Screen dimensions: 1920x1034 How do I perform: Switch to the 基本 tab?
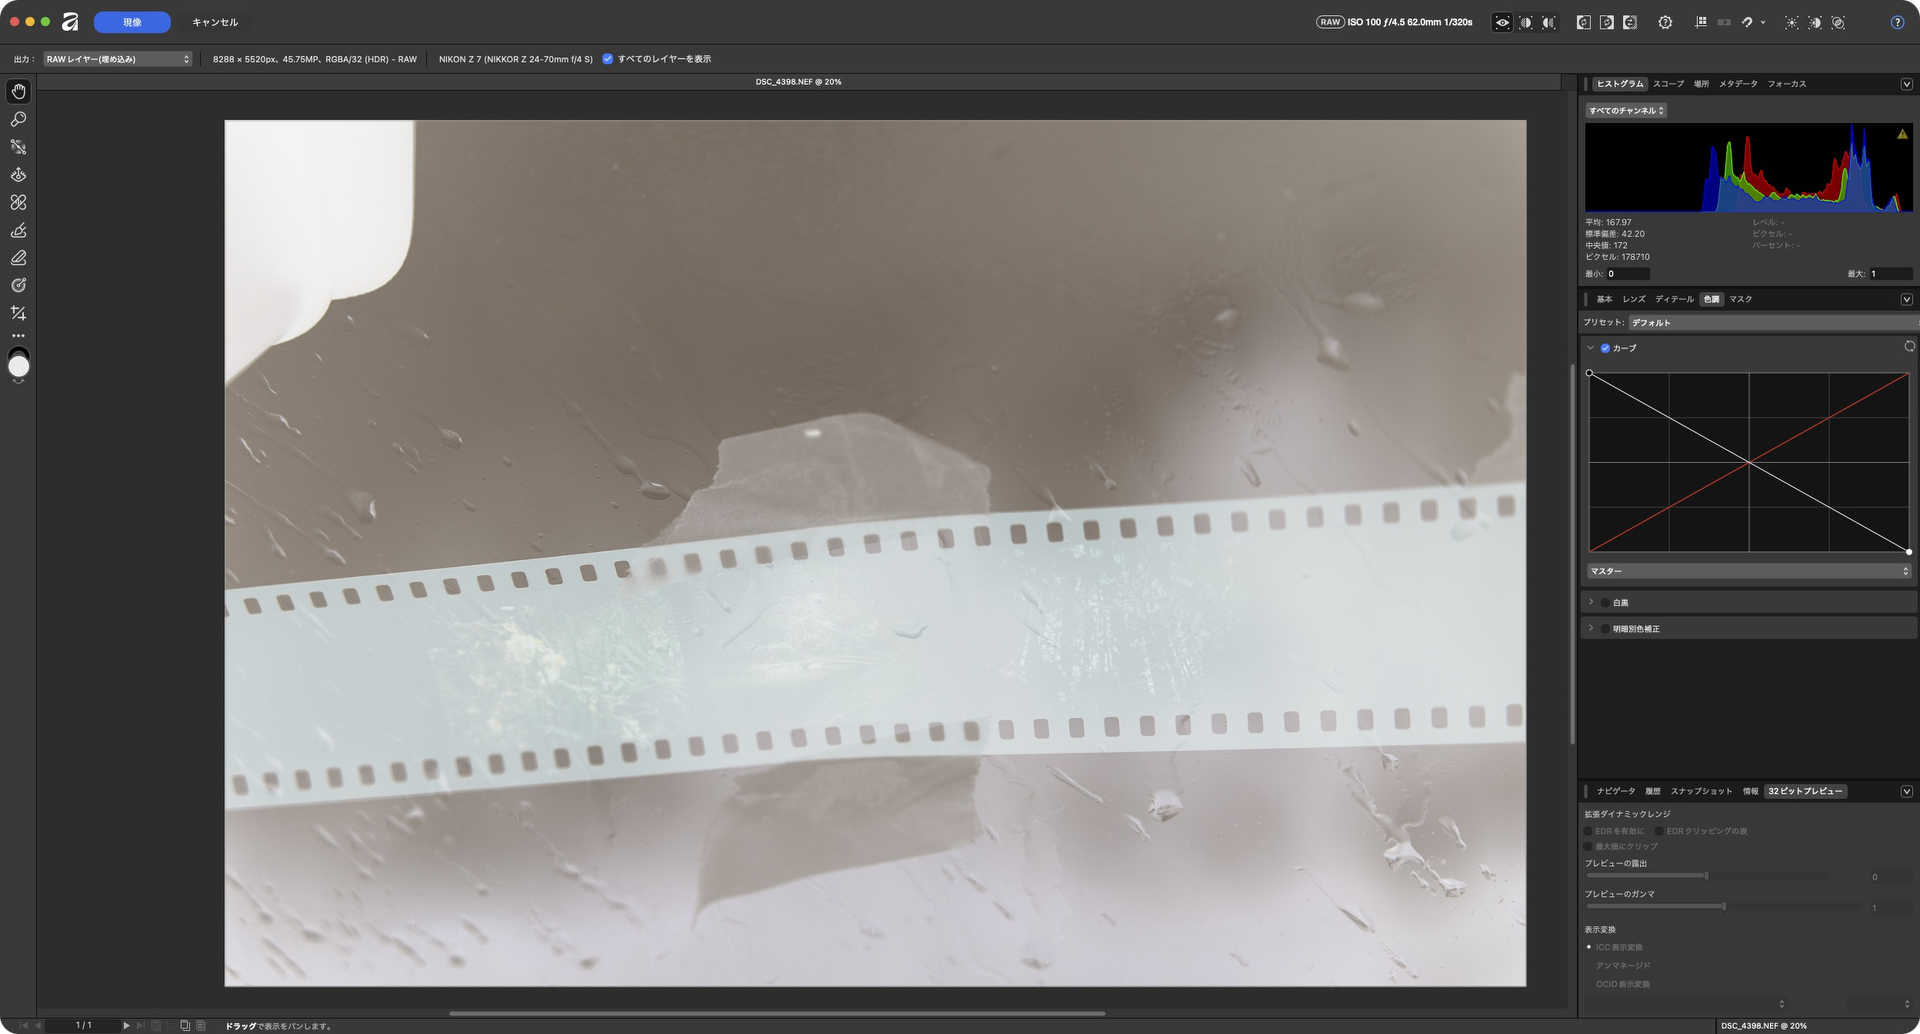coord(1604,299)
